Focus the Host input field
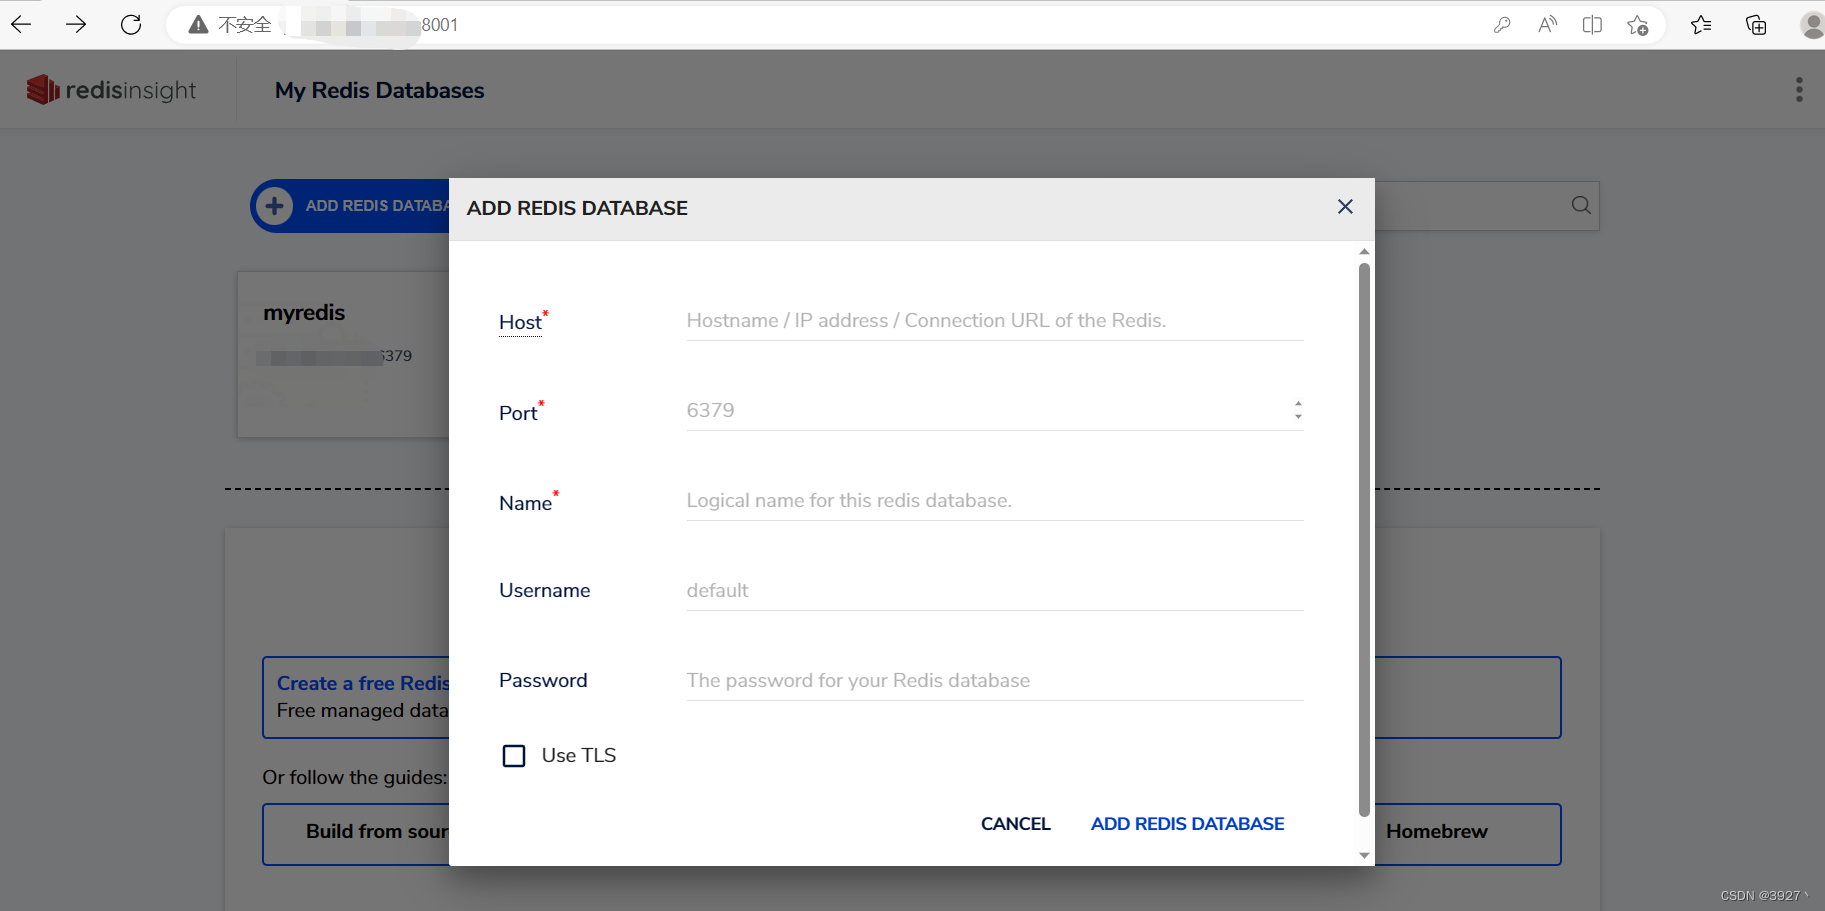 tap(995, 320)
